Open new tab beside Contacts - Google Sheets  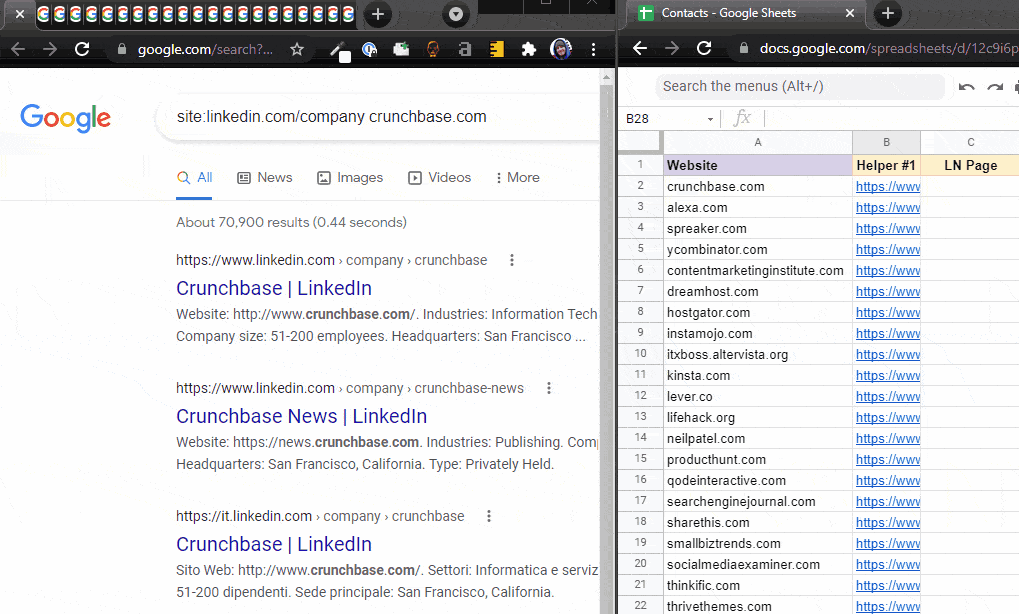888,14
